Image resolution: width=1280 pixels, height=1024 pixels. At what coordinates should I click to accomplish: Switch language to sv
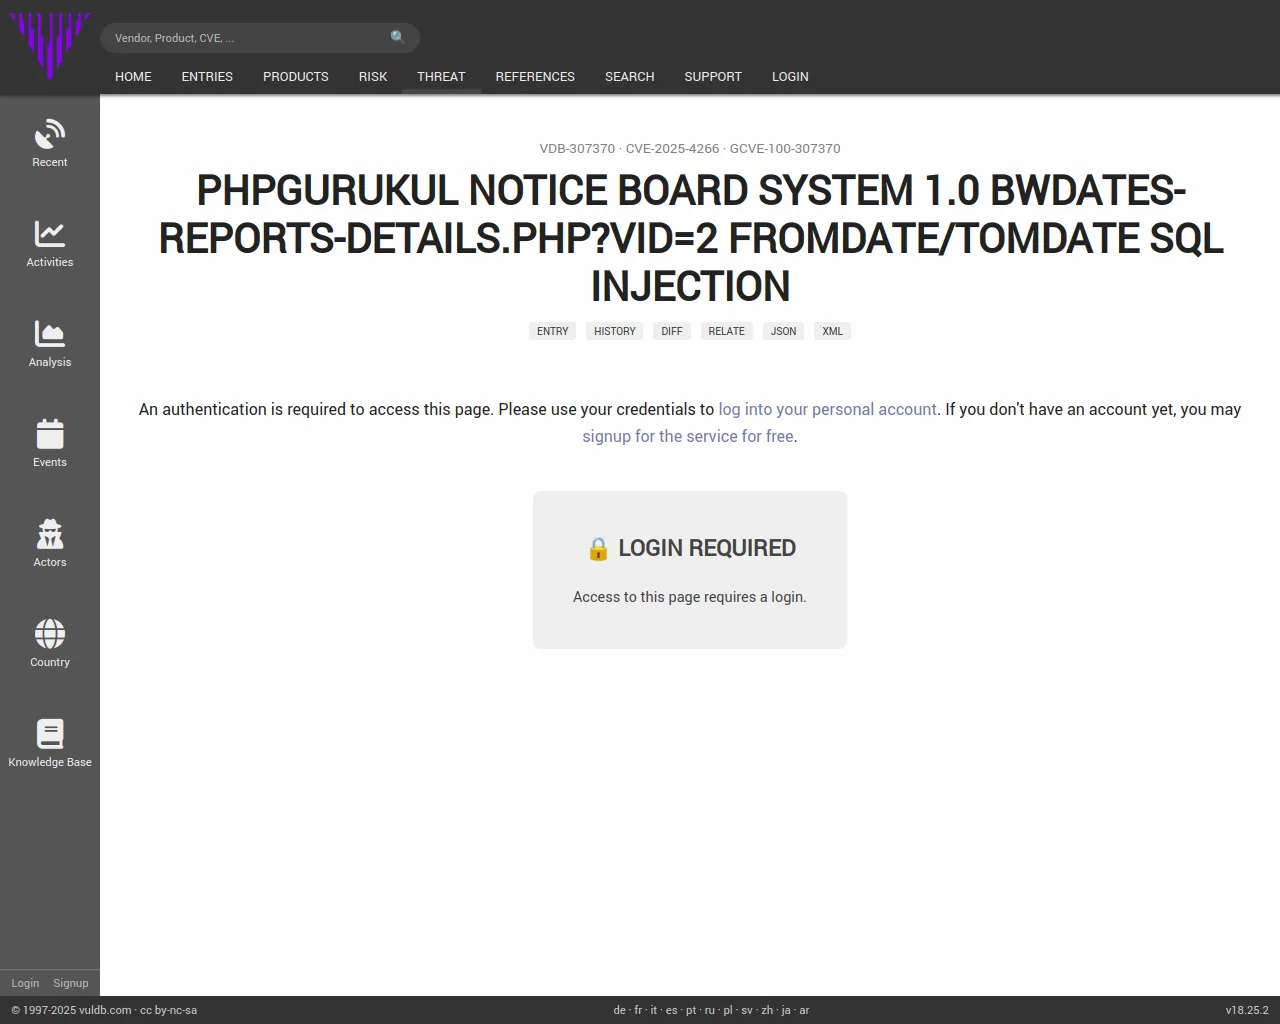(x=747, y=1010)
